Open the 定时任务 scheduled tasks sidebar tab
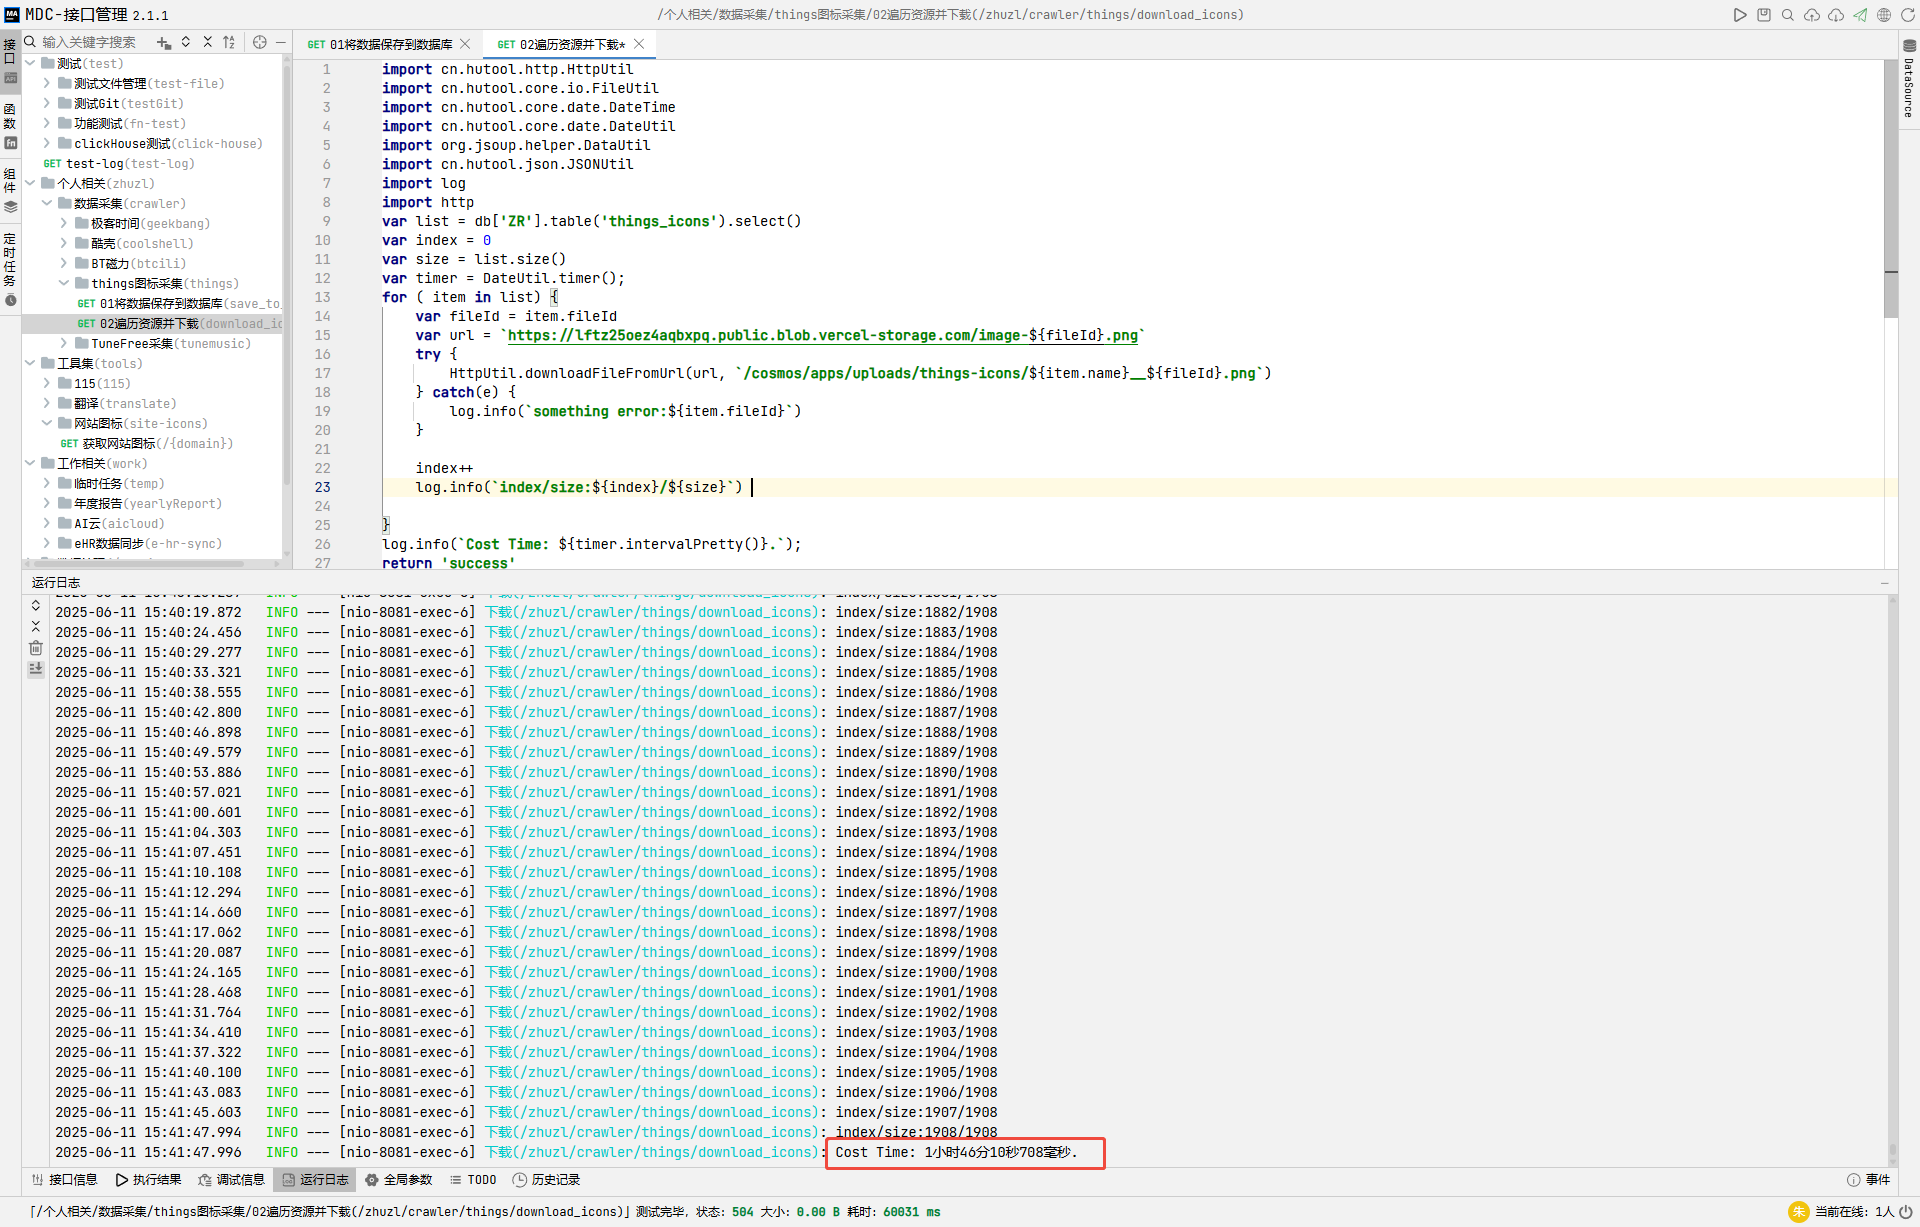1920x1227 pixels. click(x=10, y=269)
